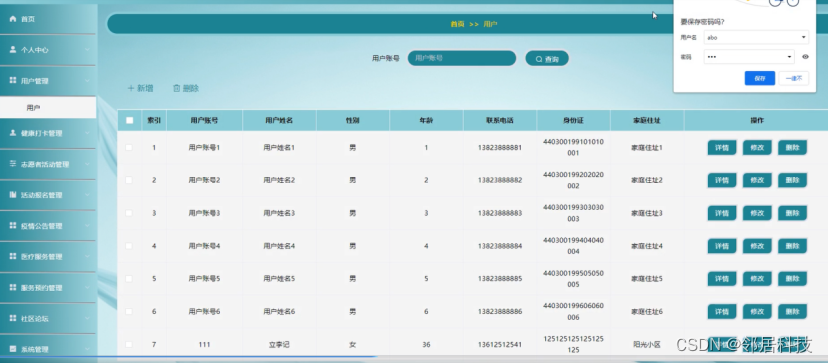Check the checkbox for row 用户账号1

(x=129, y=147)
